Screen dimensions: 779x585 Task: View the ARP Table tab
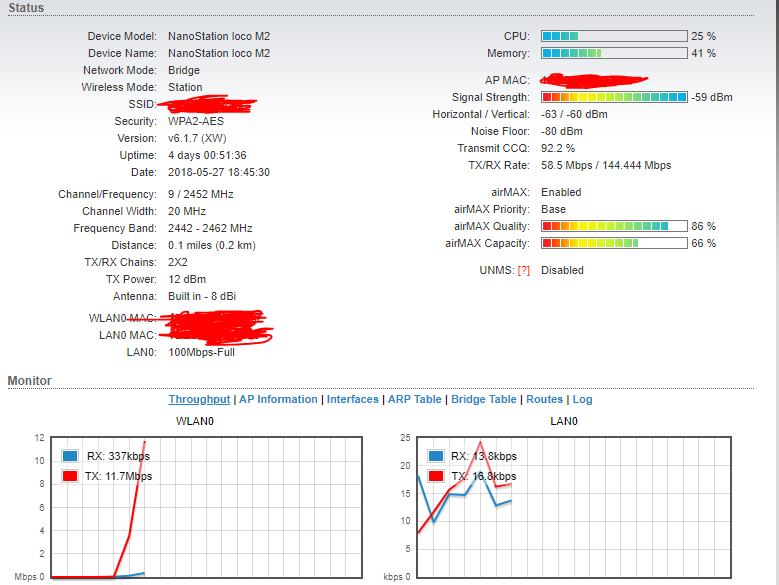[414, 399]
